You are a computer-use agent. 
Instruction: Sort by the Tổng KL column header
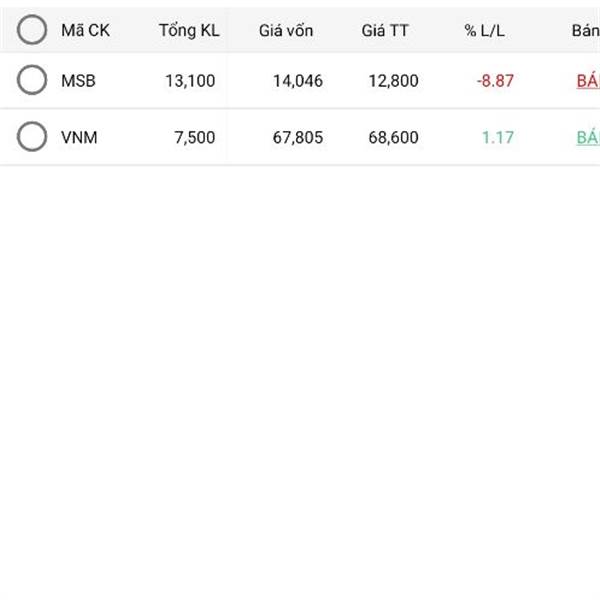click(189, 30)
